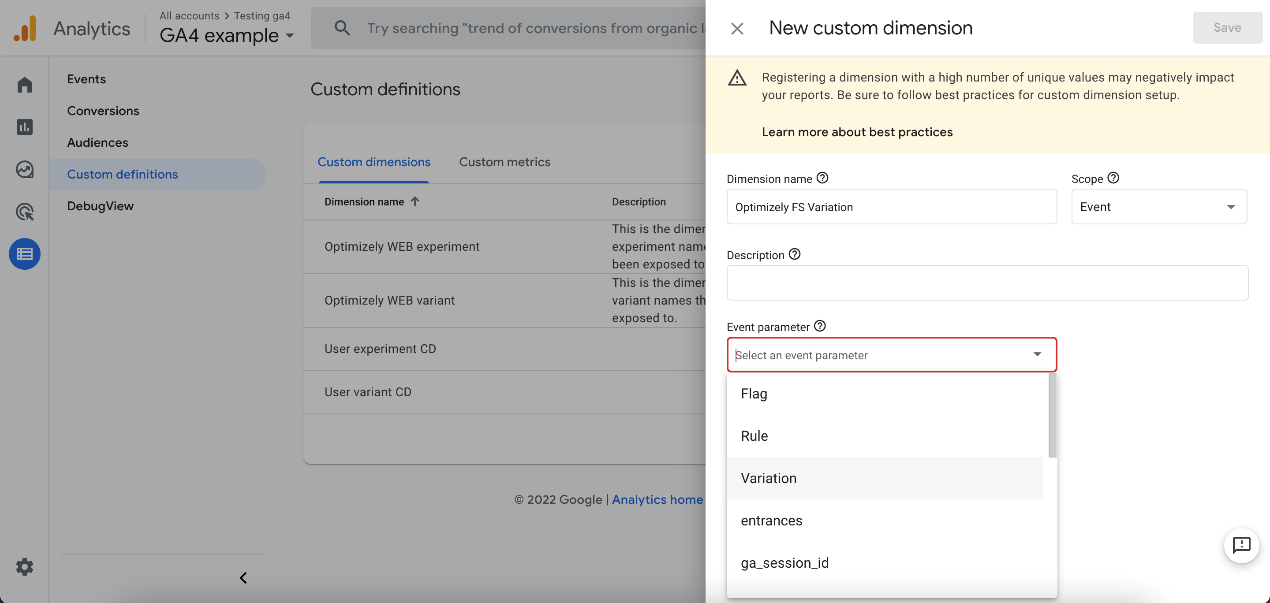
Task: Select the Optimizely WEB experiment row
Action: click(505, 247)
